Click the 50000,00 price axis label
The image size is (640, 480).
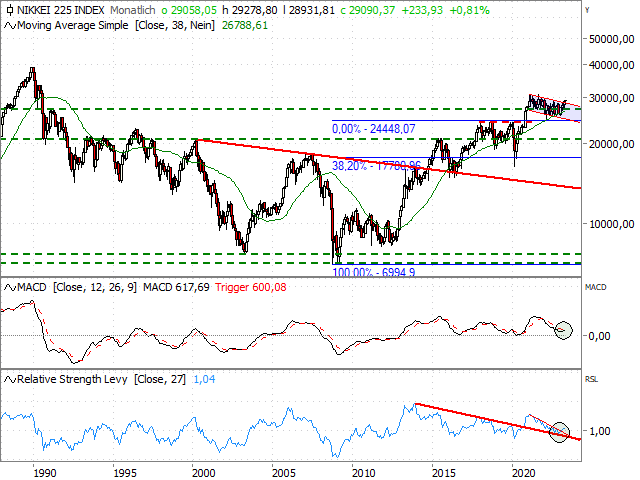[x=611, y=39]
